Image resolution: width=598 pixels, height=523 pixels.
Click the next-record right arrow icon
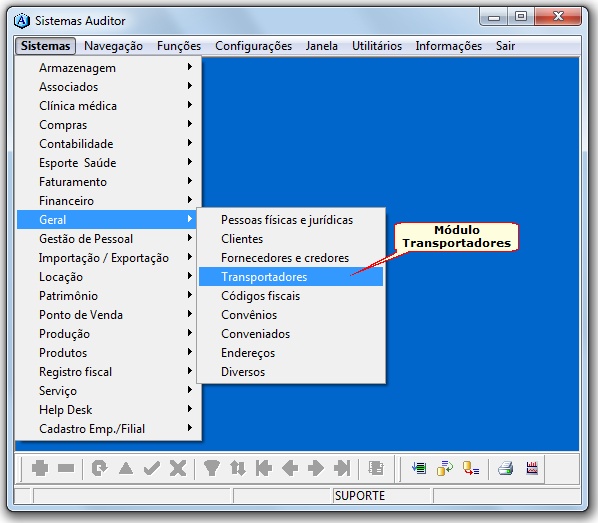tap(316, 468)
